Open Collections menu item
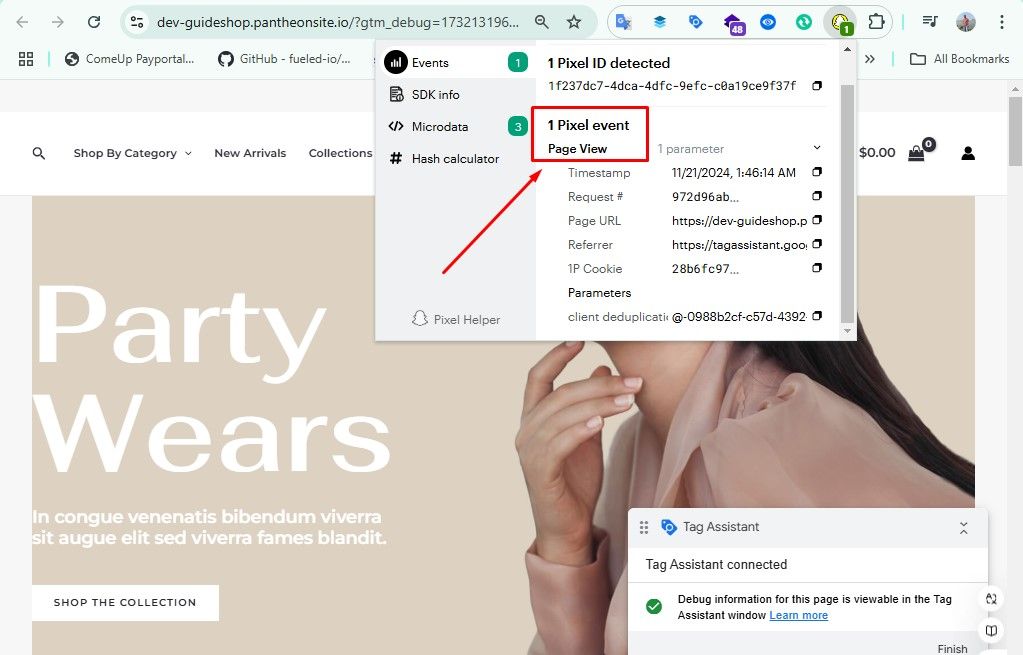Screen dimensions: 1023x655 (x=341, y=153)
